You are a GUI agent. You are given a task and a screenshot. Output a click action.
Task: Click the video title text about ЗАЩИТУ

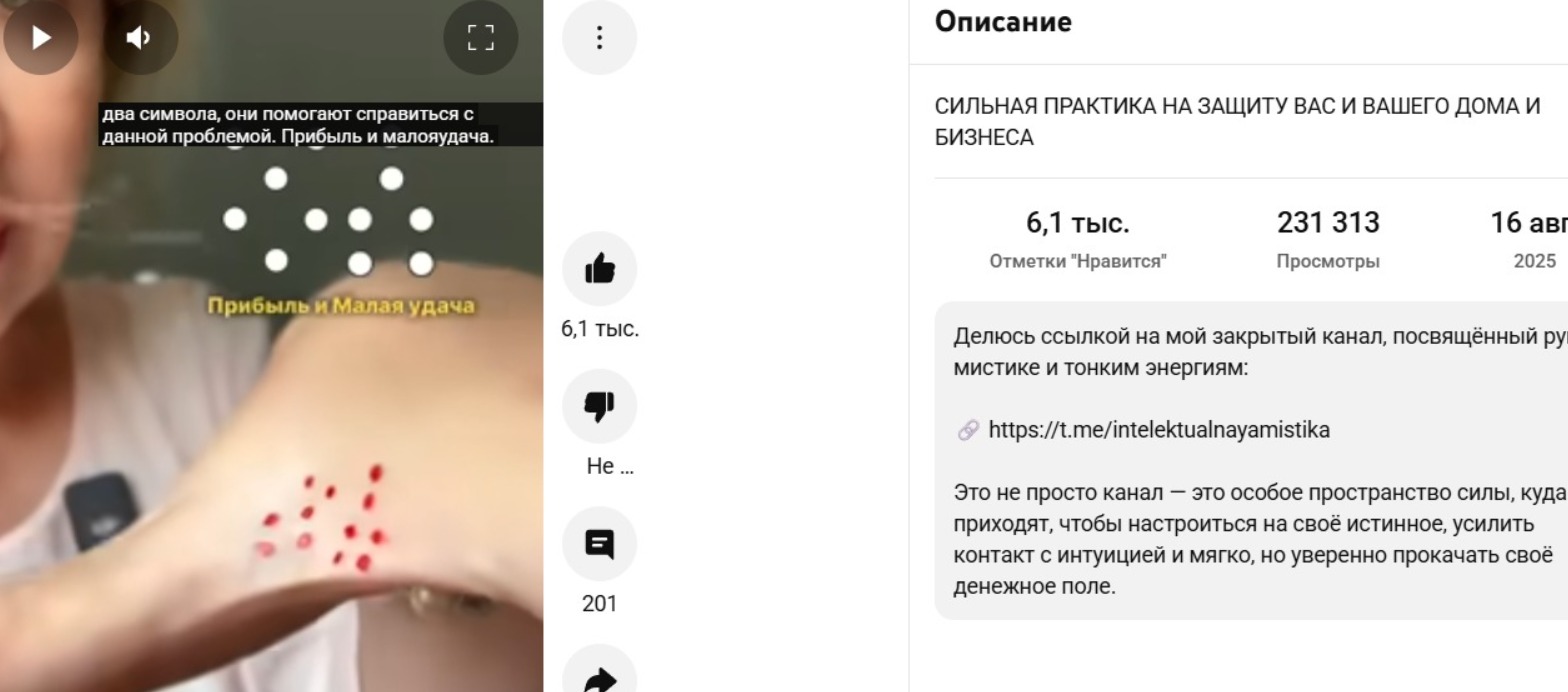1238,122
